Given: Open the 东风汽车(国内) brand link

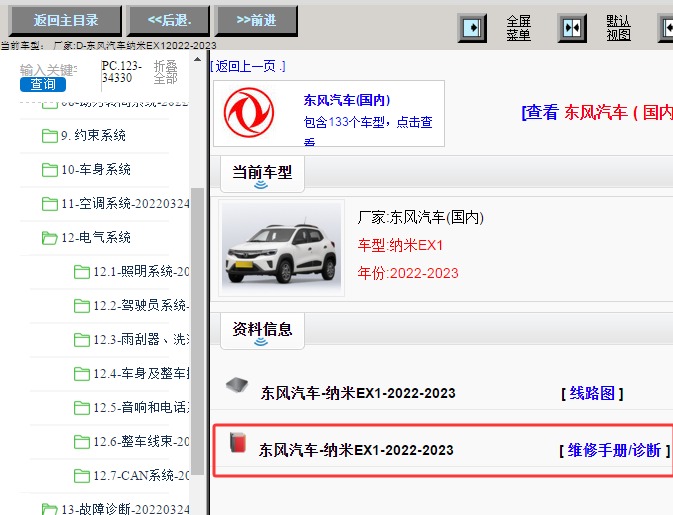Looking at the screenshot, I should (x=347, y=100).
